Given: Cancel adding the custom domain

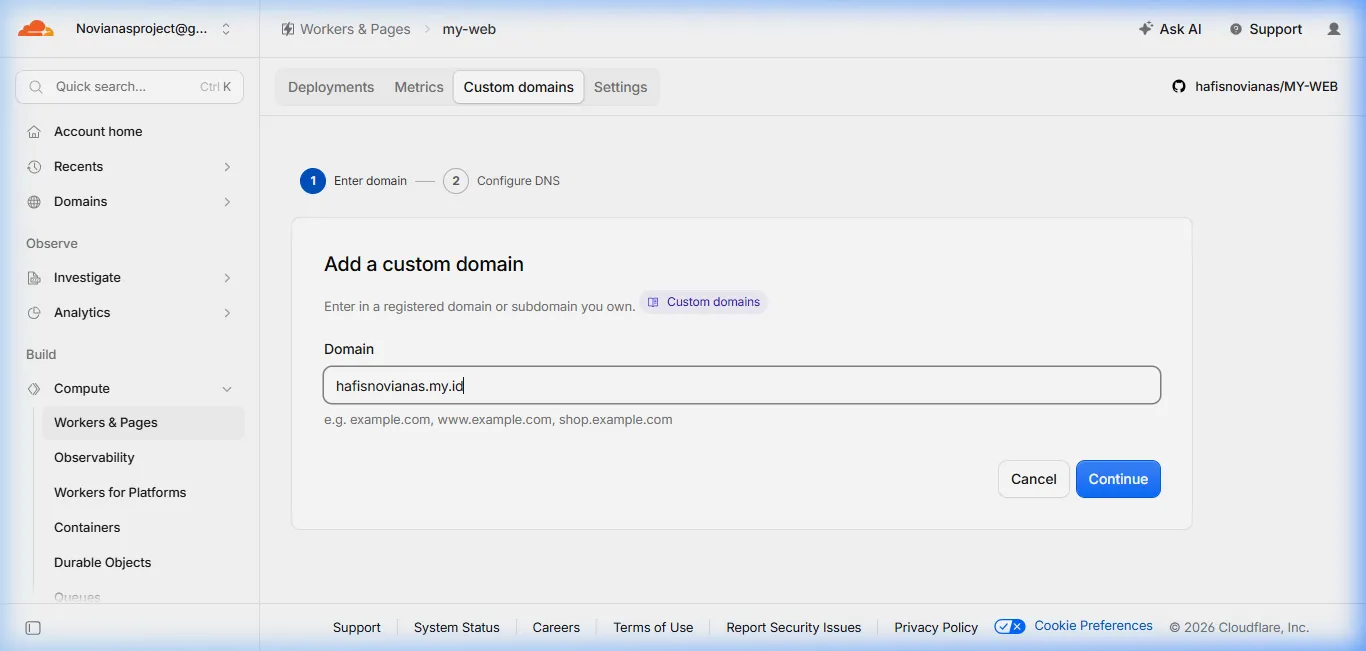Looking at the screenshot, I should [1034, 479].
